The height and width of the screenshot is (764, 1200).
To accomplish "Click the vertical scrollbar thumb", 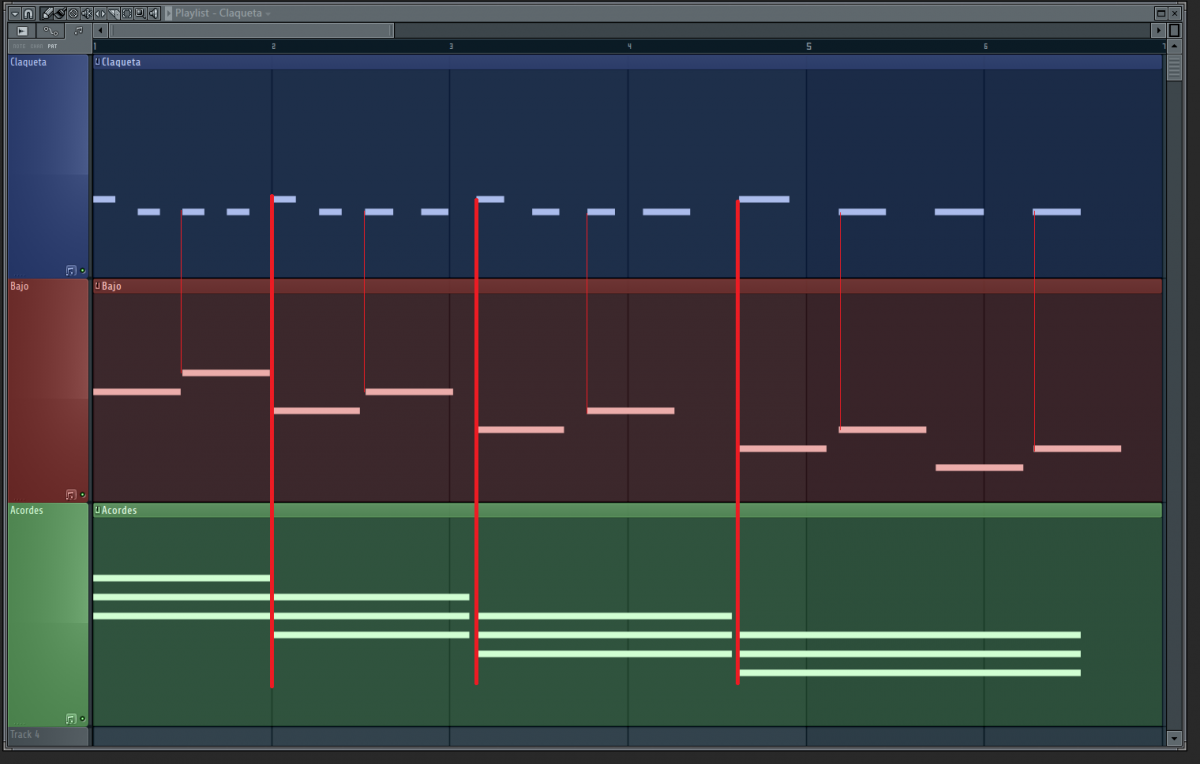I will [x=1174, y=67].
